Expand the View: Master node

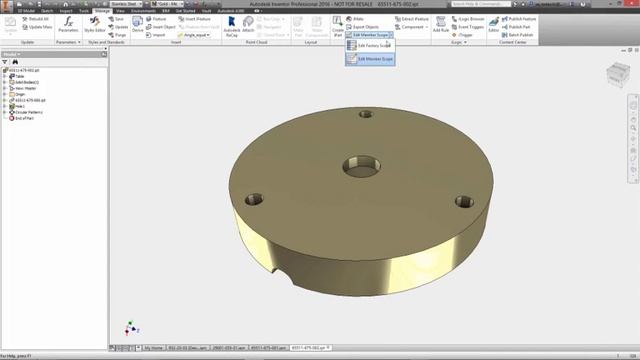[4, 88]
